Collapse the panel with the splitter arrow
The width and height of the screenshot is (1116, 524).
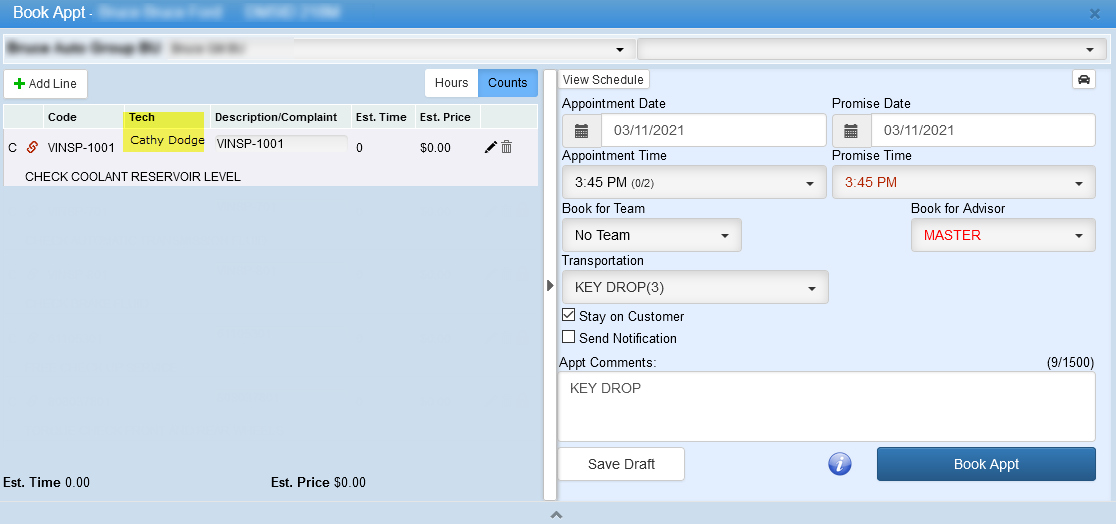[x=549, y=286]
